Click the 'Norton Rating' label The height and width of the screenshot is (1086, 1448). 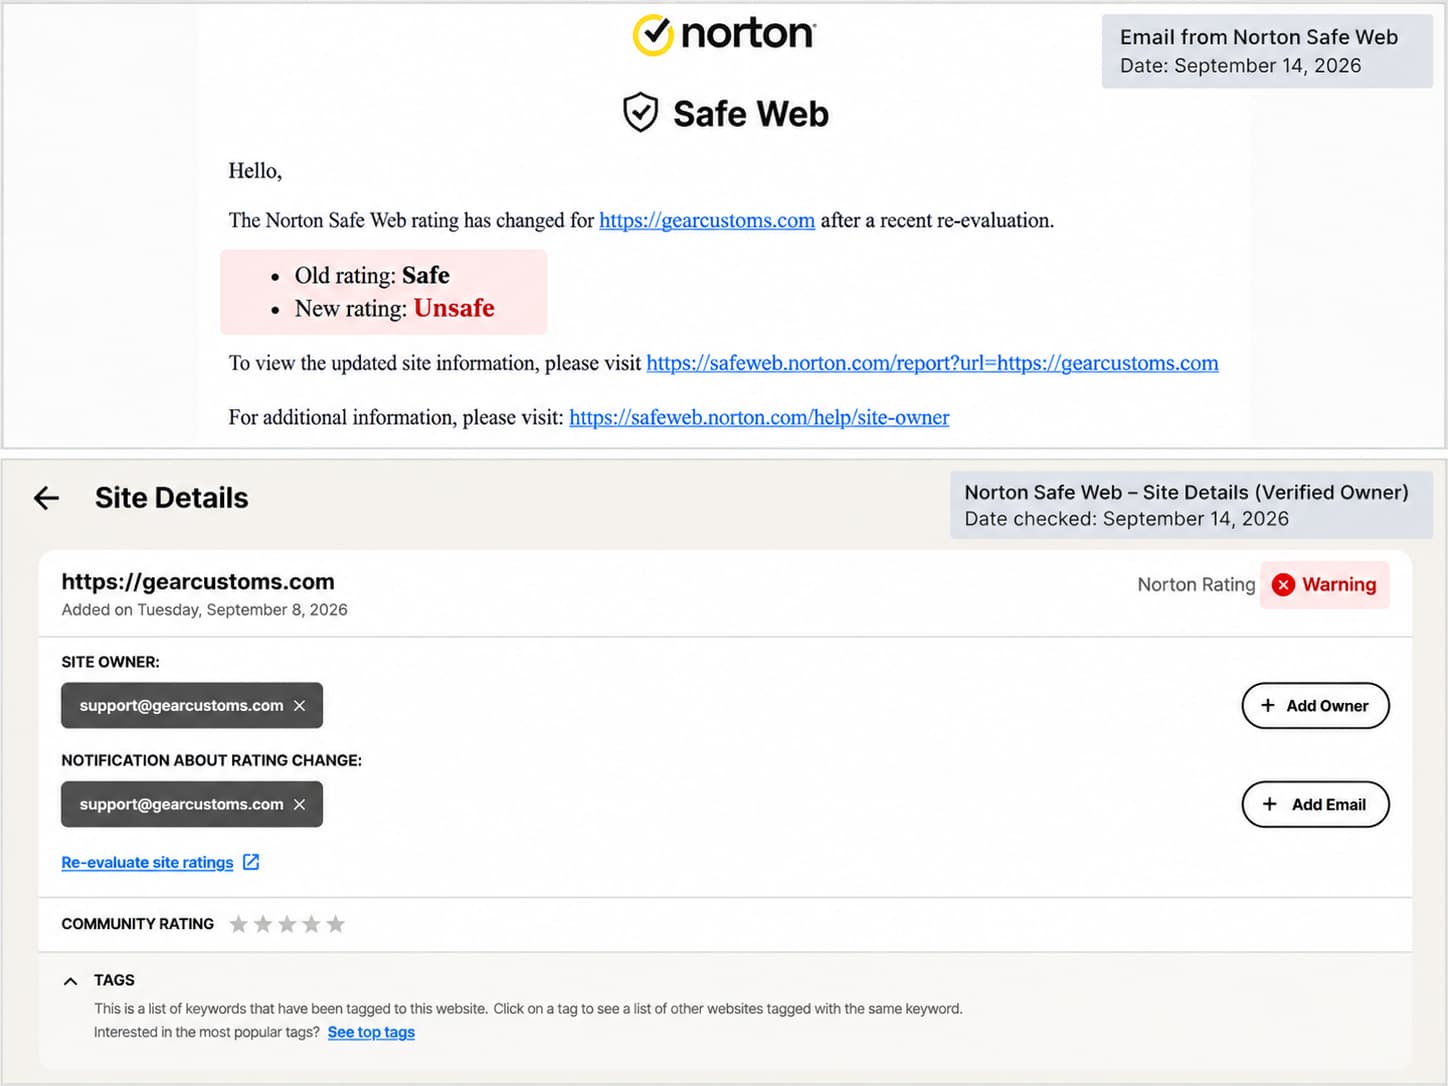pos(1196,585)
